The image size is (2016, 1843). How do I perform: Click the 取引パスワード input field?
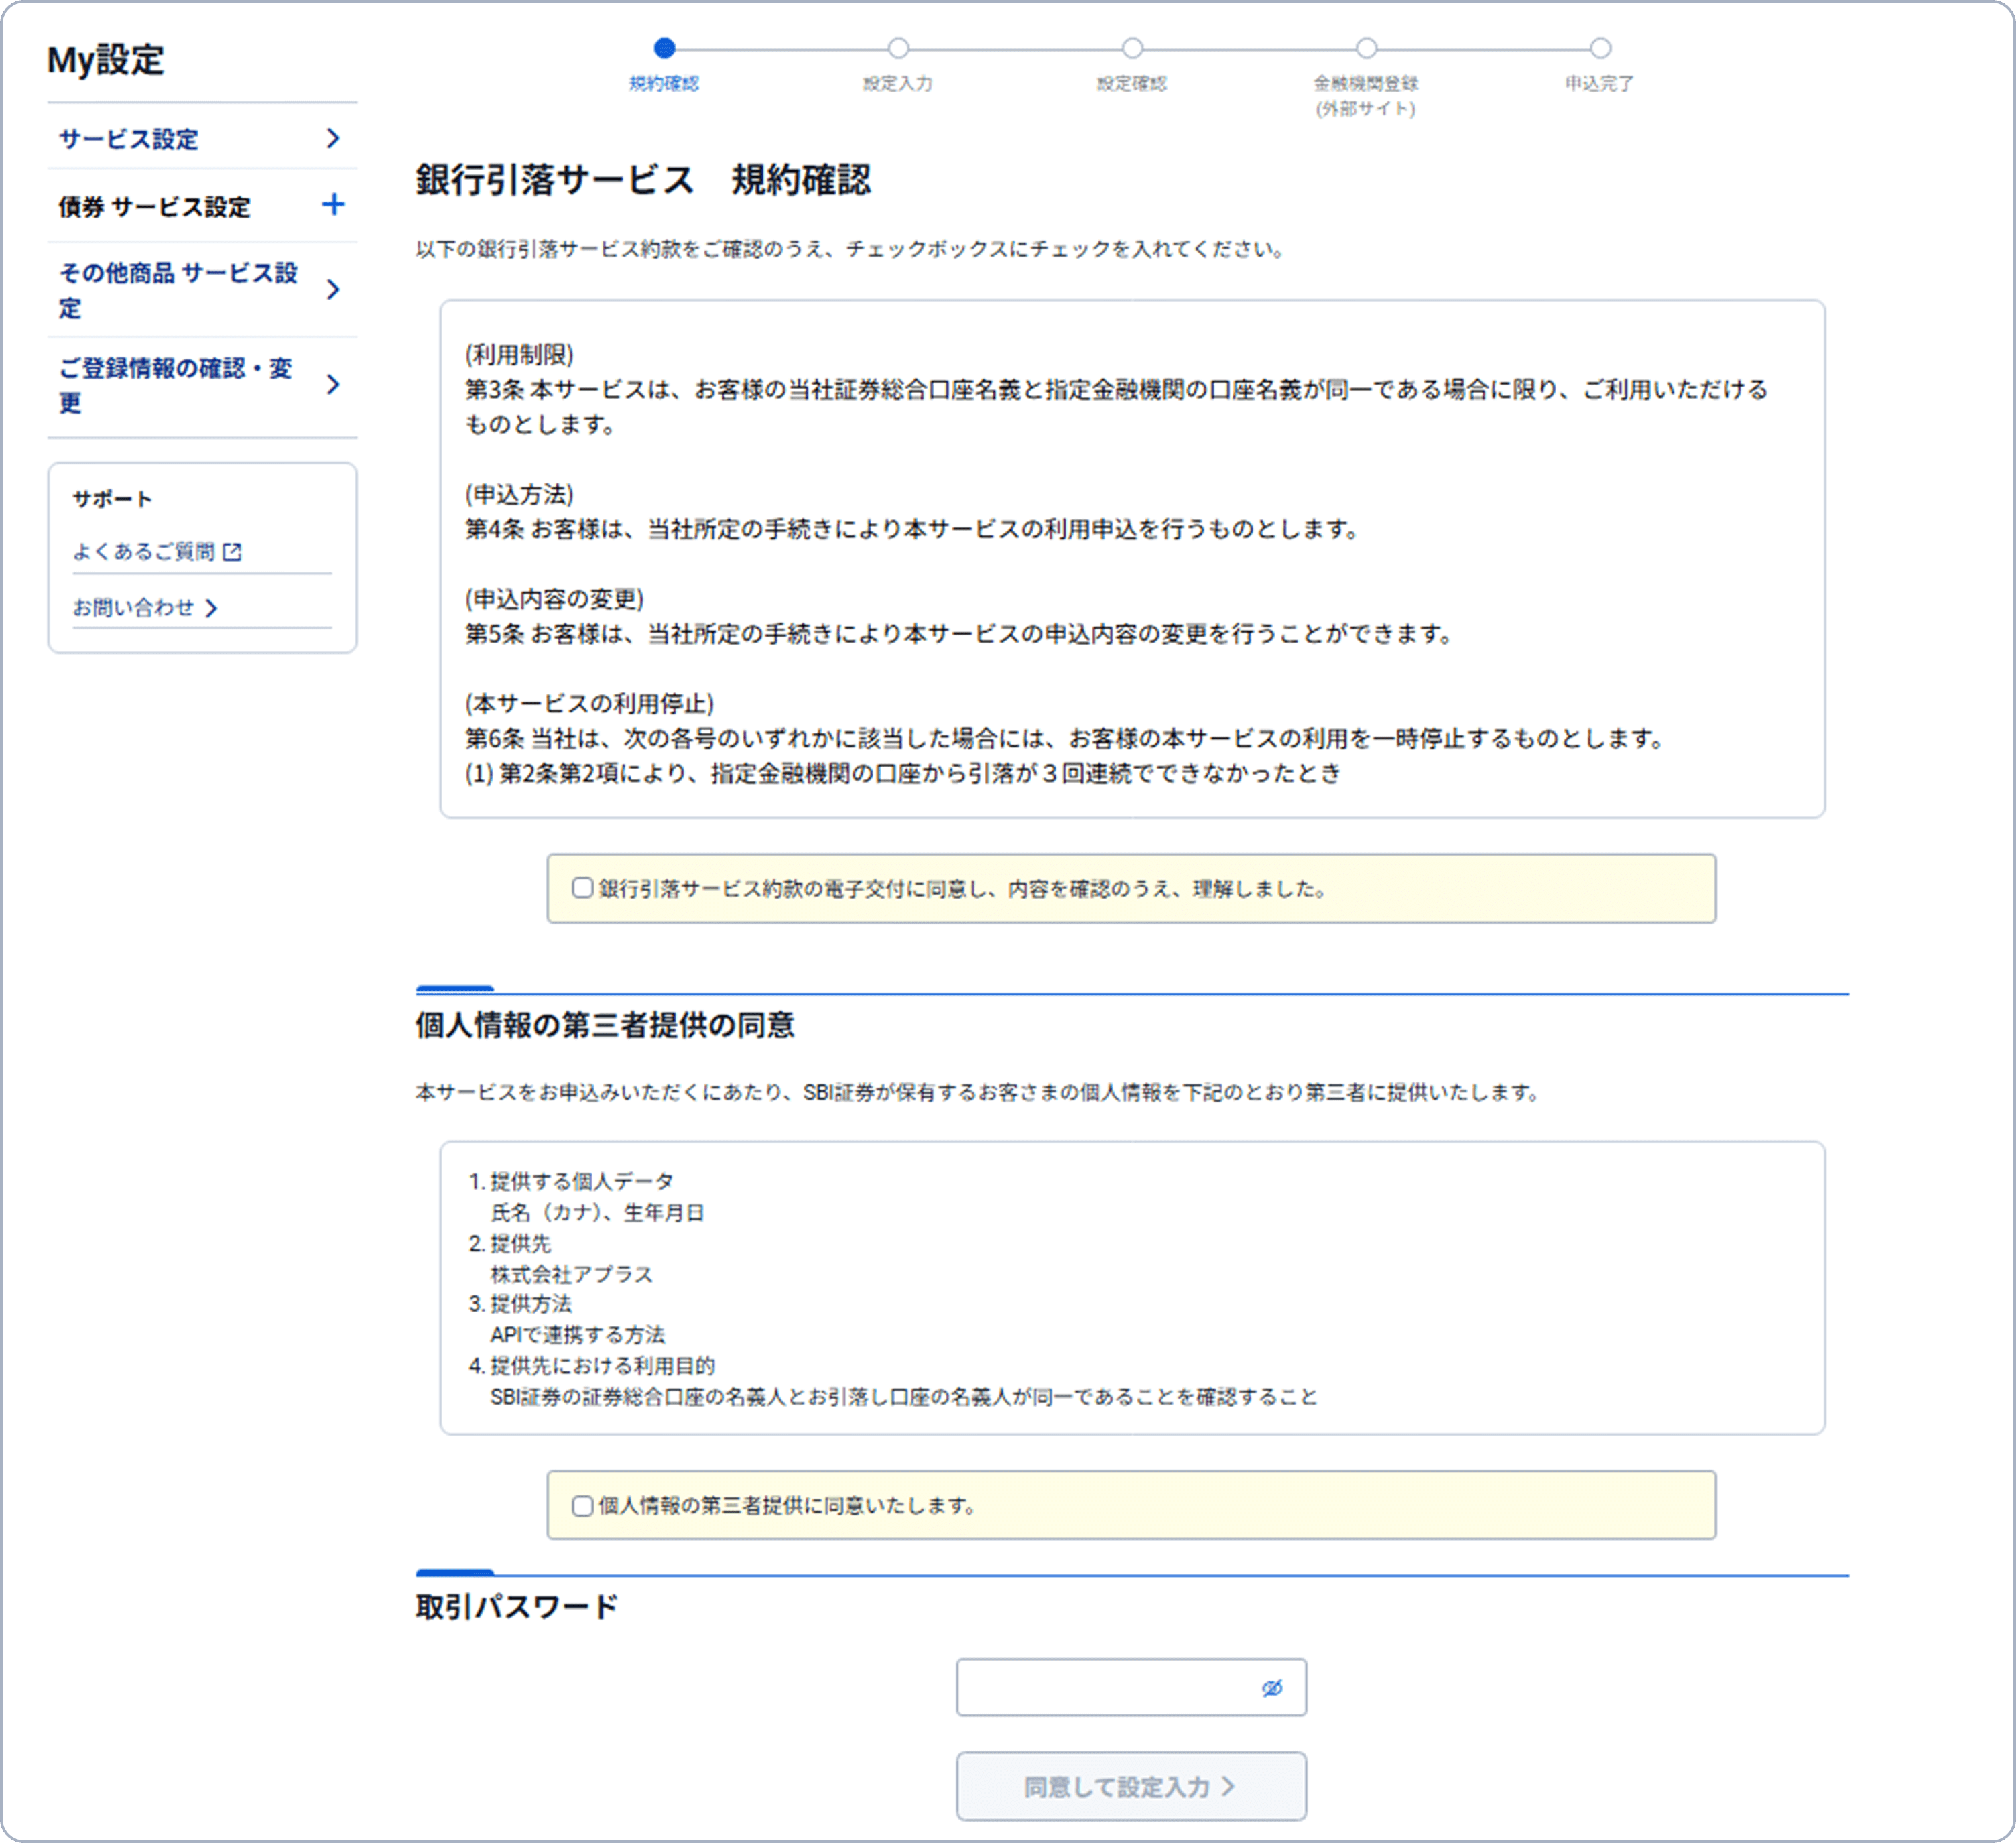coord(1100,1688)
